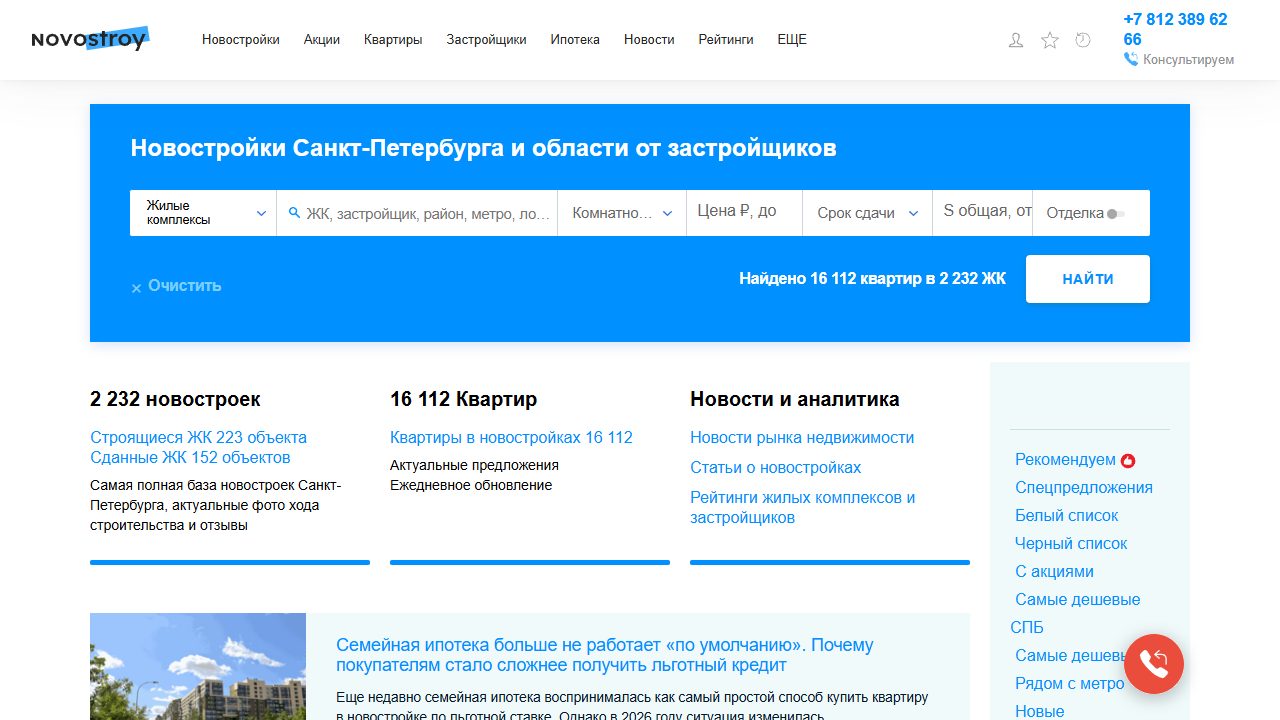Viewport: 1280px width, 720px height.
Task: Open Новости рынка недвижимости link
Action: (802, 437)
